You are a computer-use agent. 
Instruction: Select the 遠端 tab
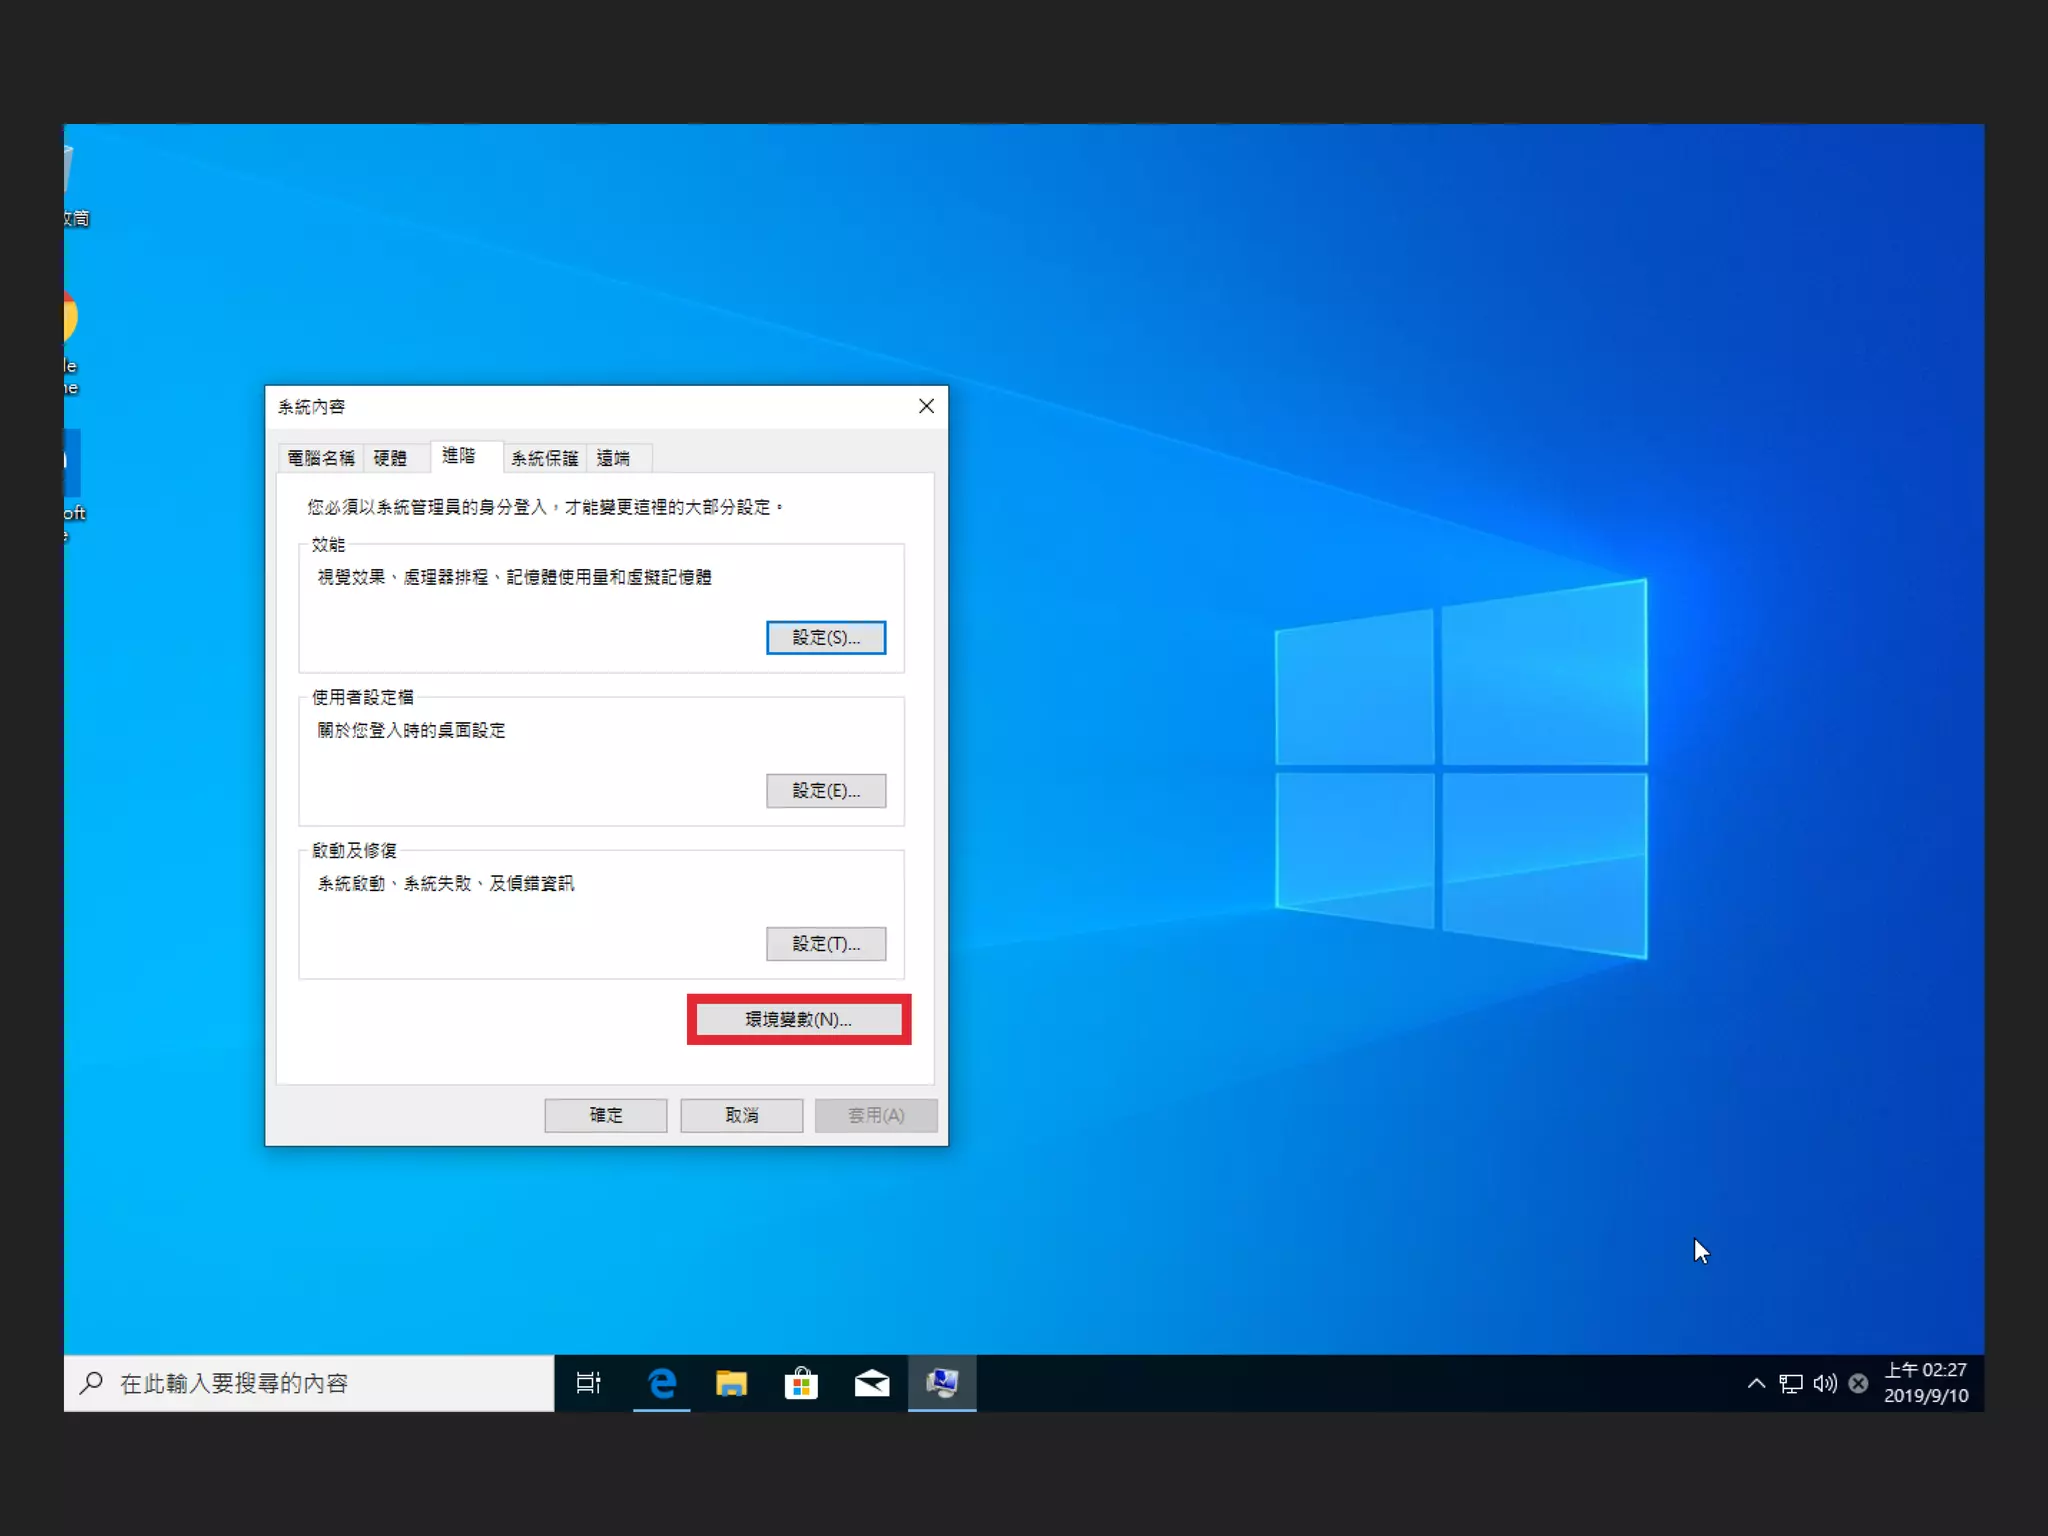click(613, 458)
